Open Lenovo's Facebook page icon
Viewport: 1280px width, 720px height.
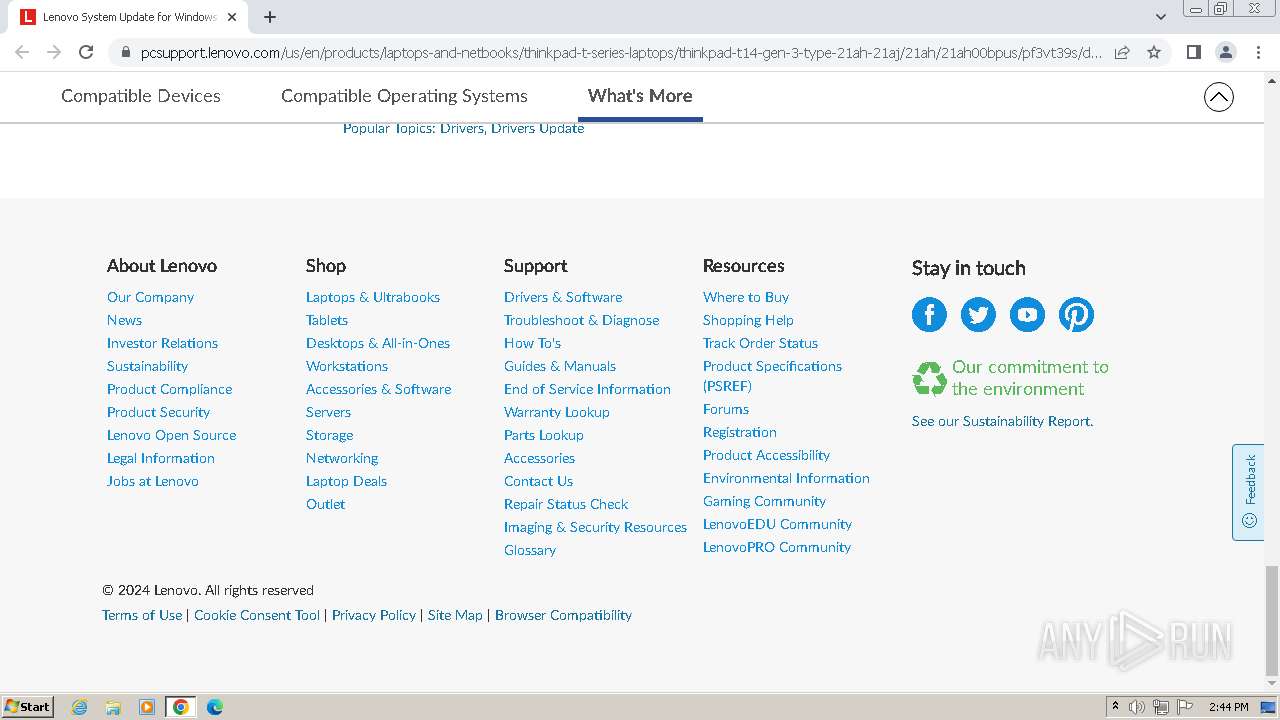coord(929,315)
